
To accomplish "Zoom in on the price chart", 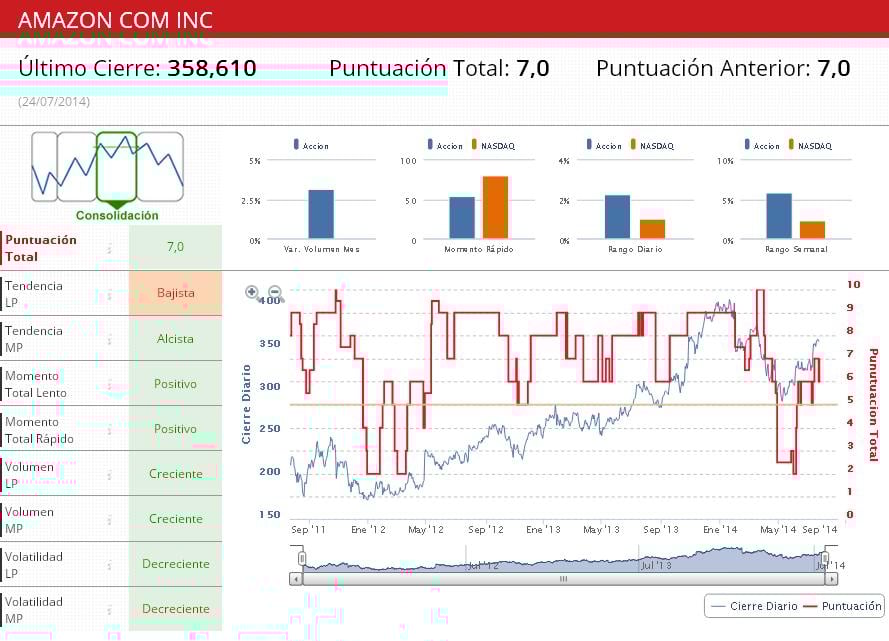I will click(252, 292).
